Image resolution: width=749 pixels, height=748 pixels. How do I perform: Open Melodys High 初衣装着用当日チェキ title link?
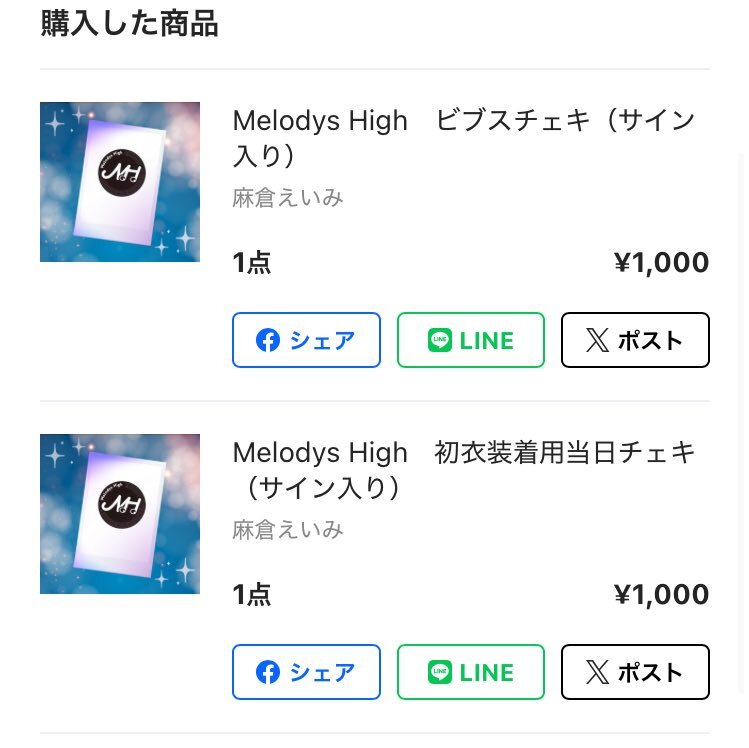click(x=463, y=470)
